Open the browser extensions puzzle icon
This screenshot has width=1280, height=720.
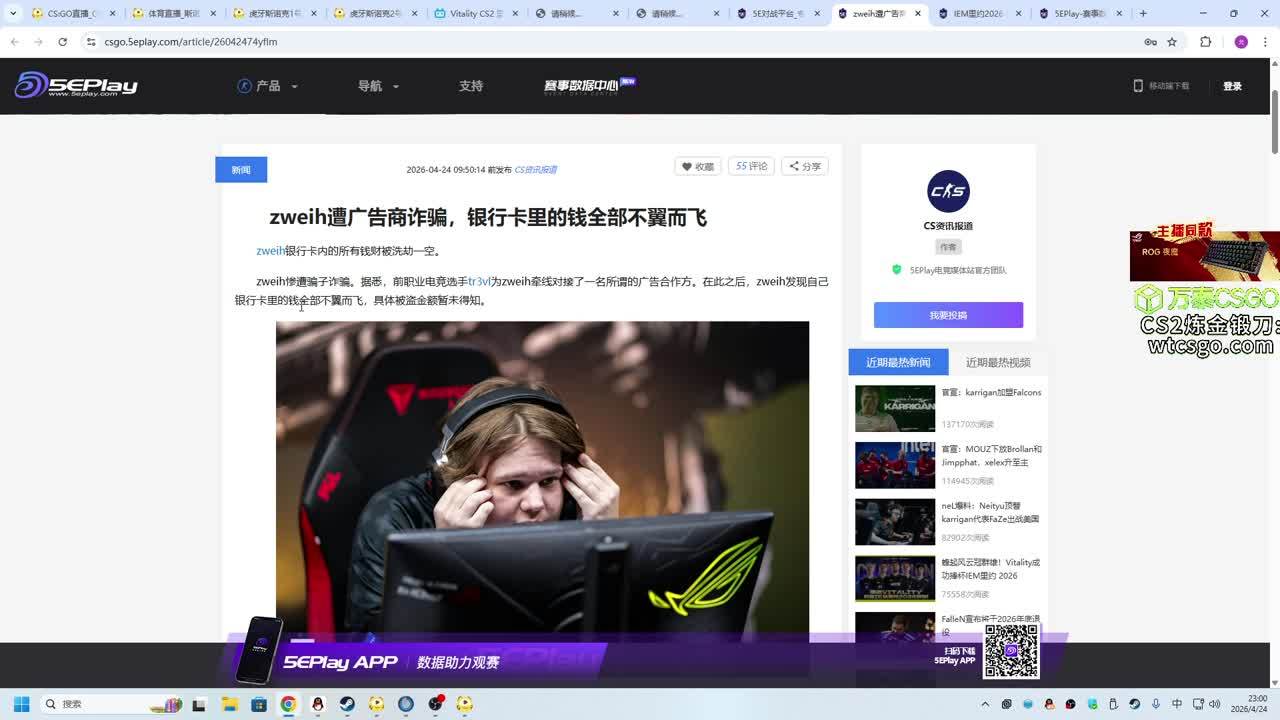pos(1205,42)
